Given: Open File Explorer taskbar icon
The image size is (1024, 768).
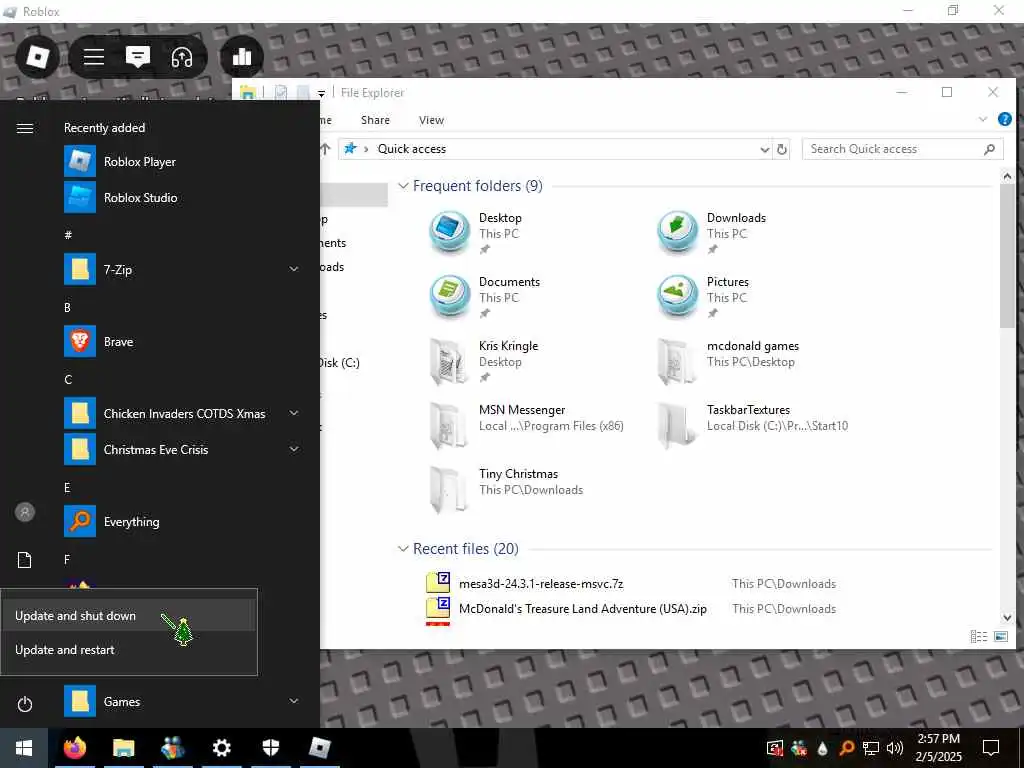Looking at the screenshot, I should click(123, 748).
